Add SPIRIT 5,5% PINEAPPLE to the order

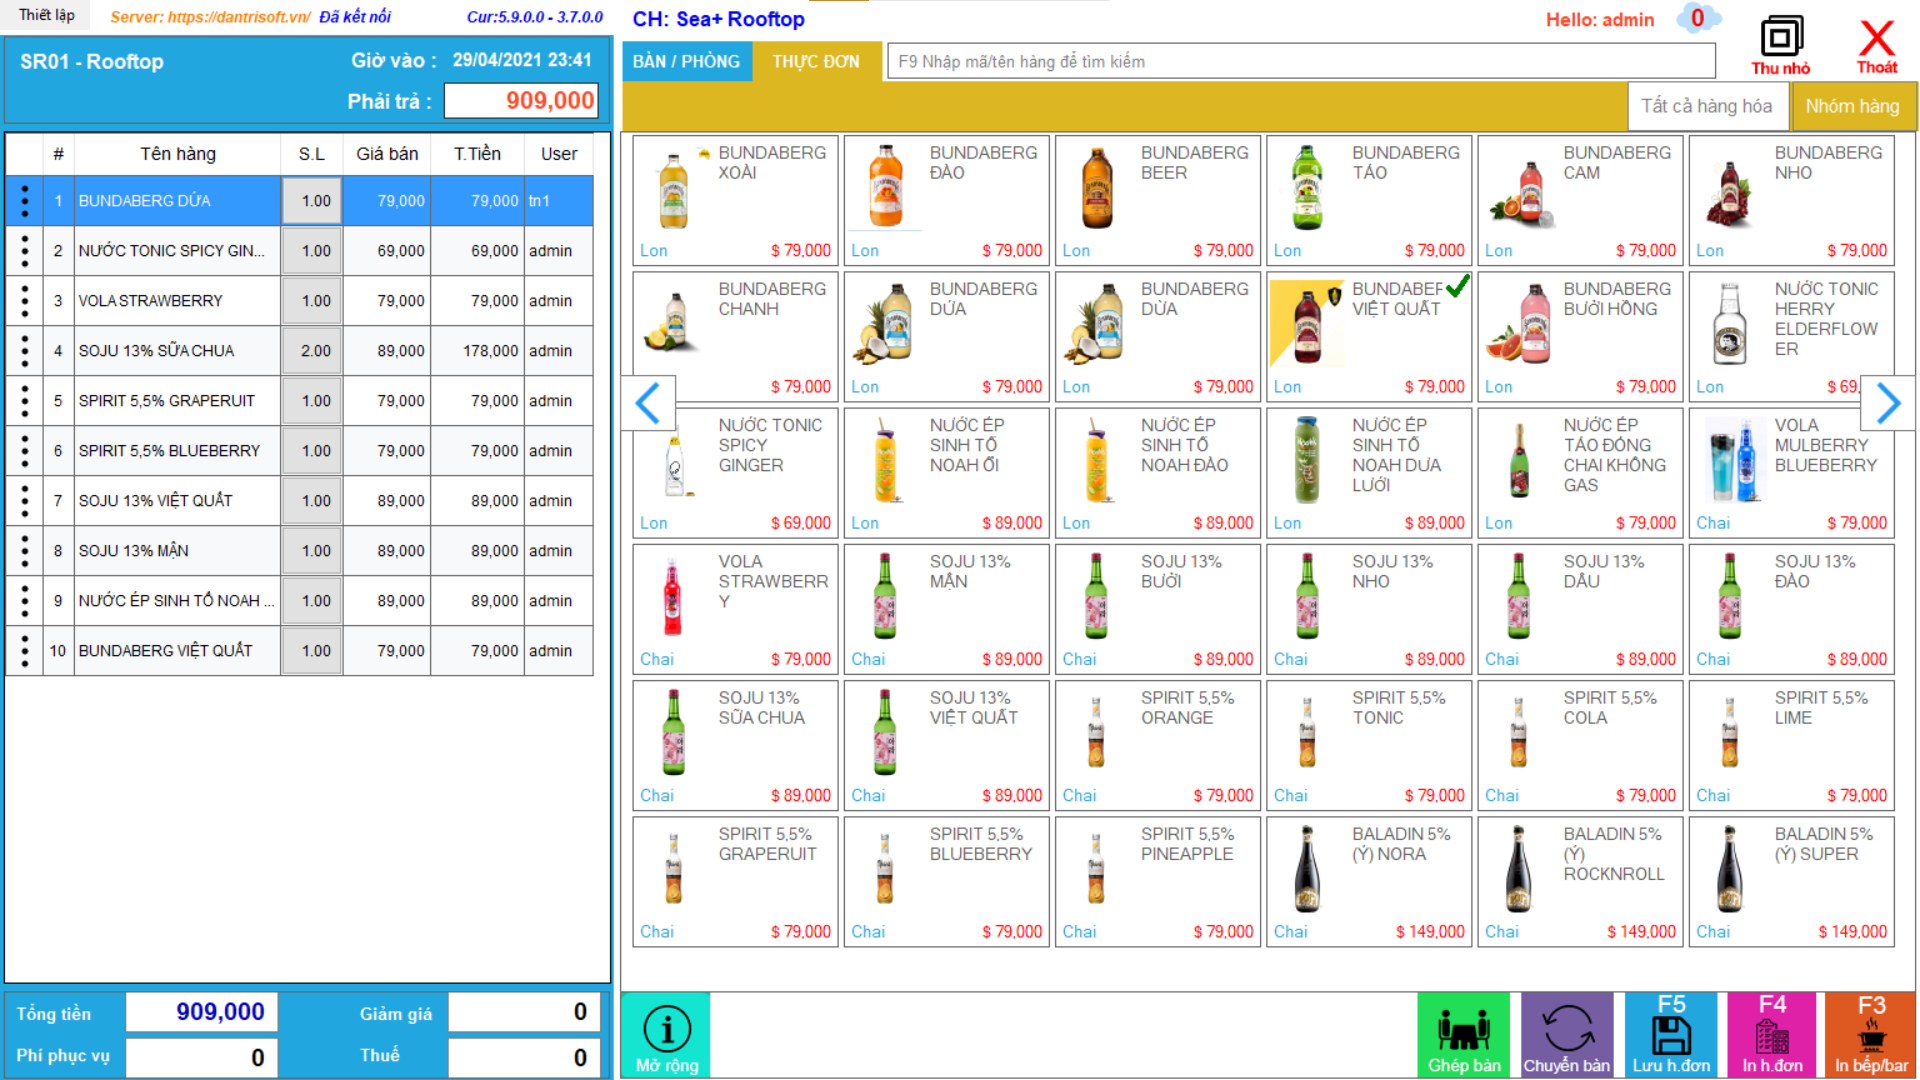[x=1158, y=881]
